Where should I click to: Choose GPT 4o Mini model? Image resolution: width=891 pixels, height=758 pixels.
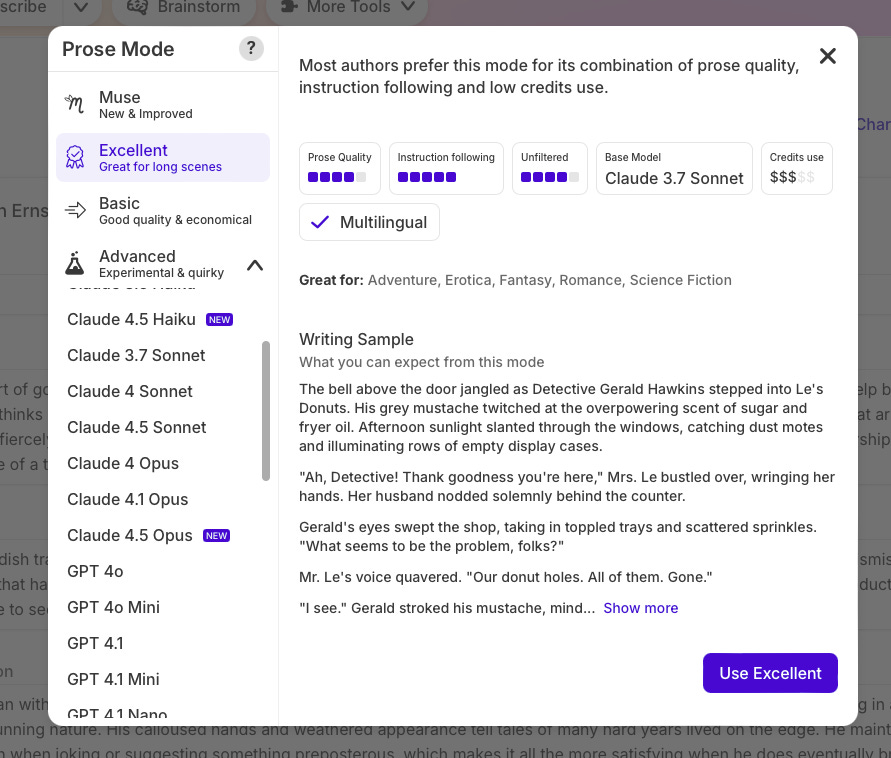tap(113, 607)
